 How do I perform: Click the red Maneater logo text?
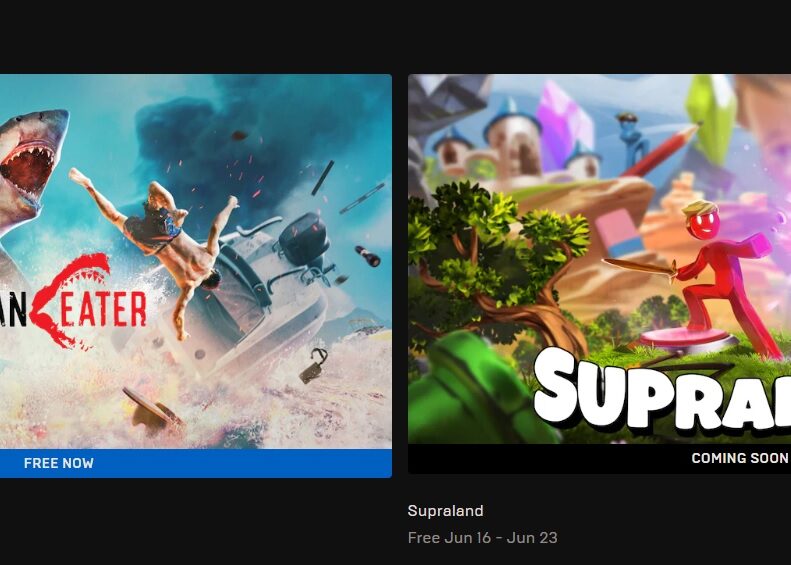73,303
